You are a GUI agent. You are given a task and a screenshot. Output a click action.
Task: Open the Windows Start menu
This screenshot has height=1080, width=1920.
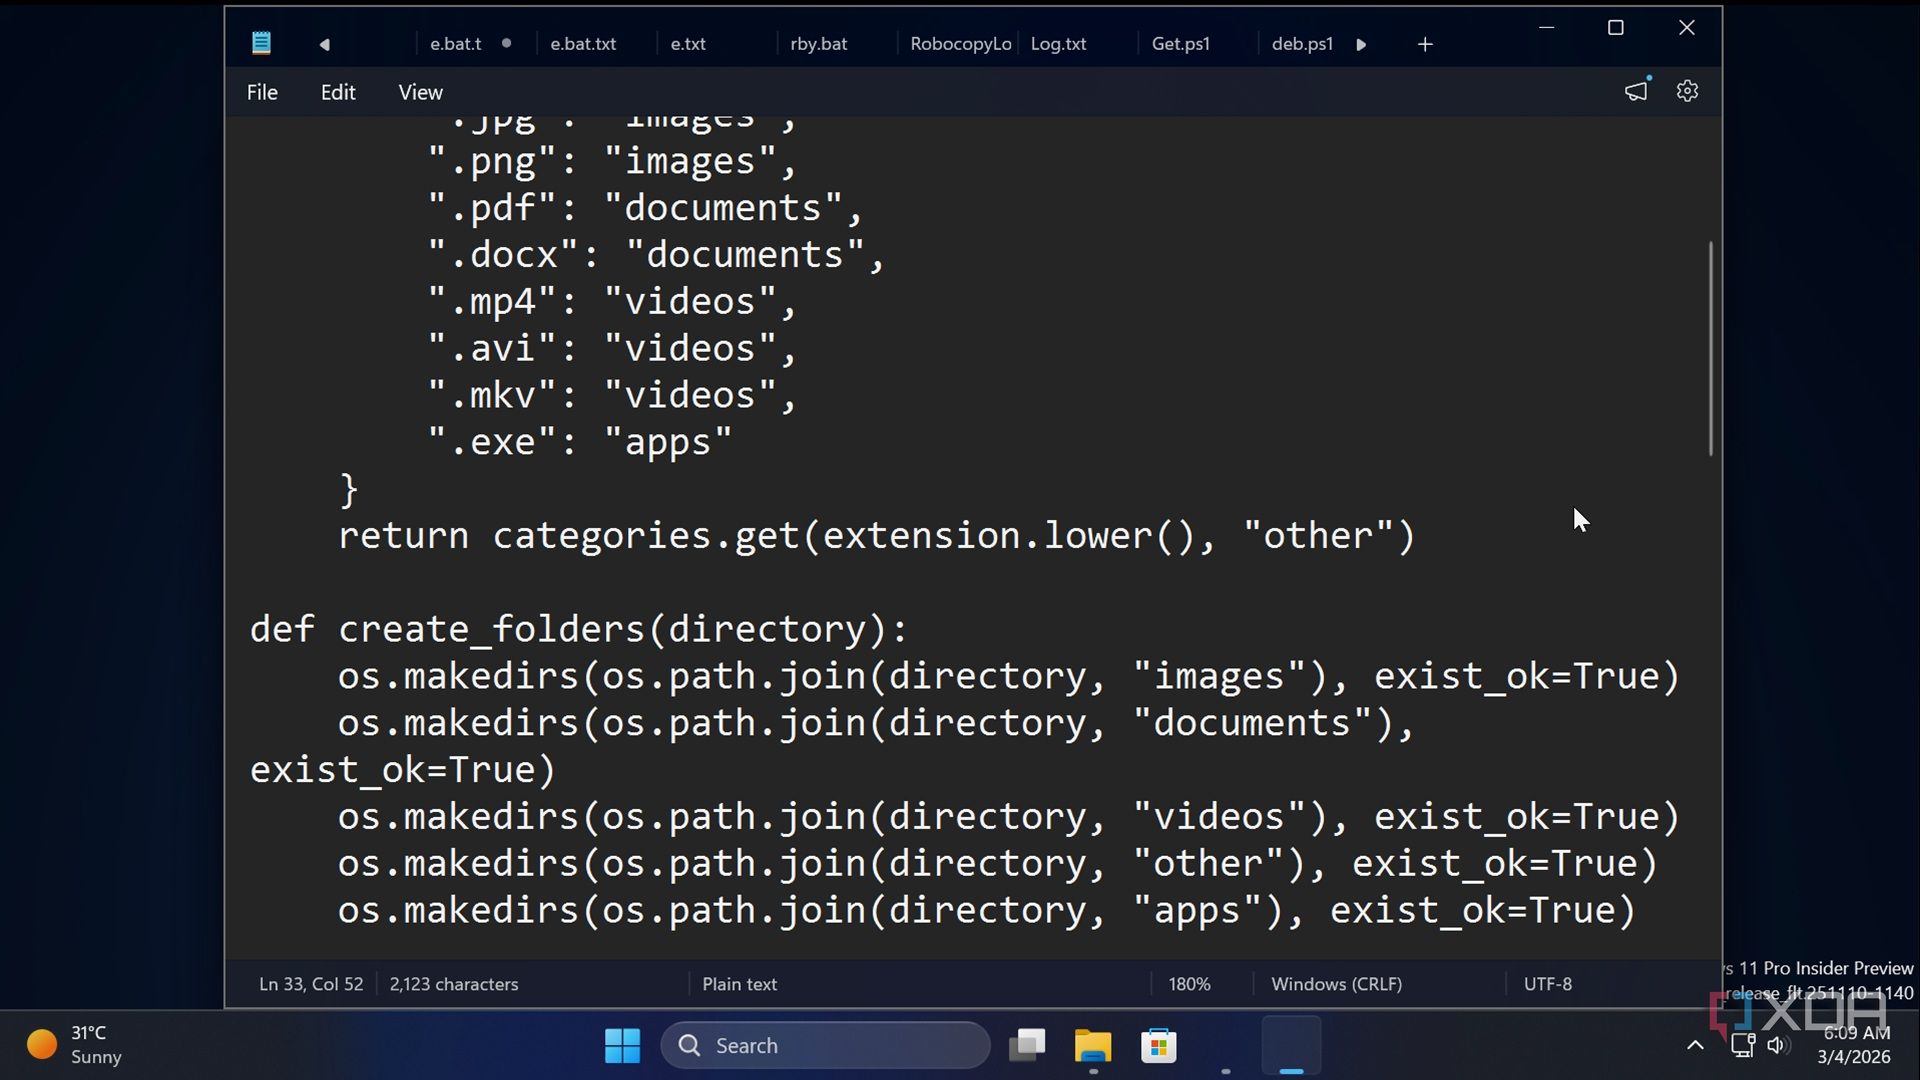point(622,1046)
